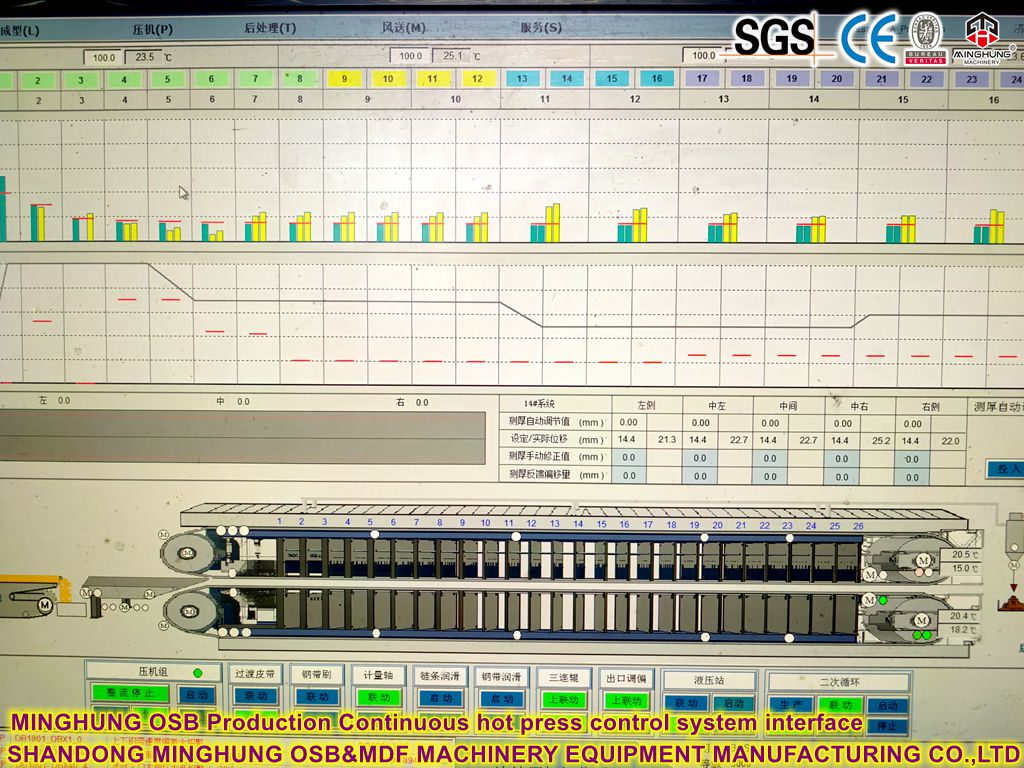1024x768 pixels.
Task: Select heating zone 17 shown in purple
Action: (x=701, y=77)
